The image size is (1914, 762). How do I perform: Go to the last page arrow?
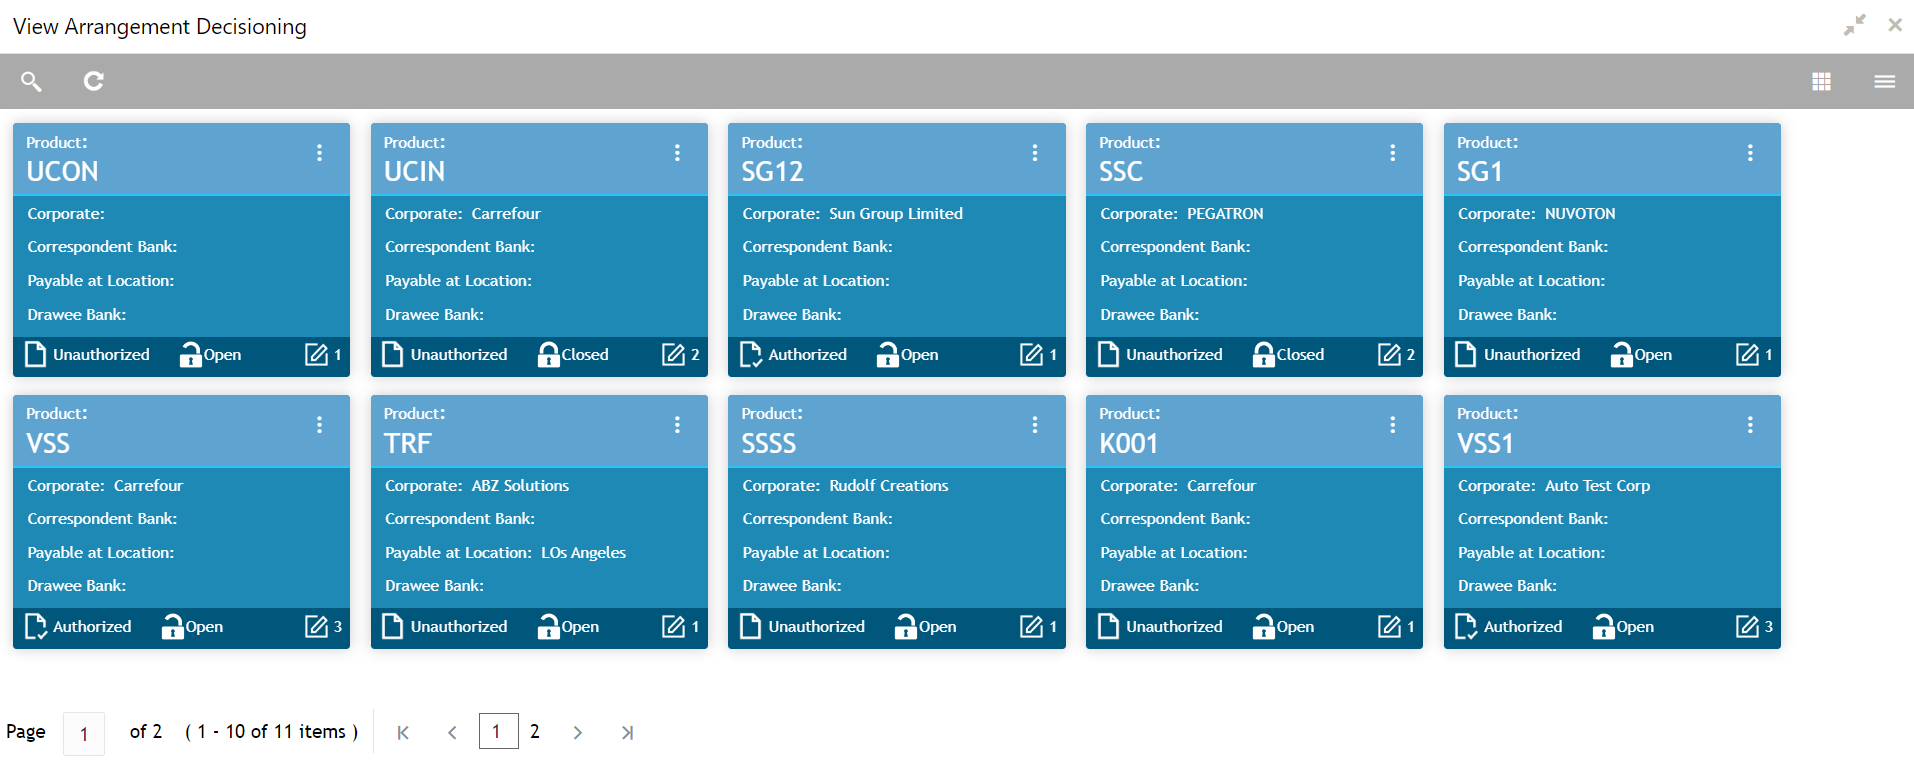click(x=627, y=733)
